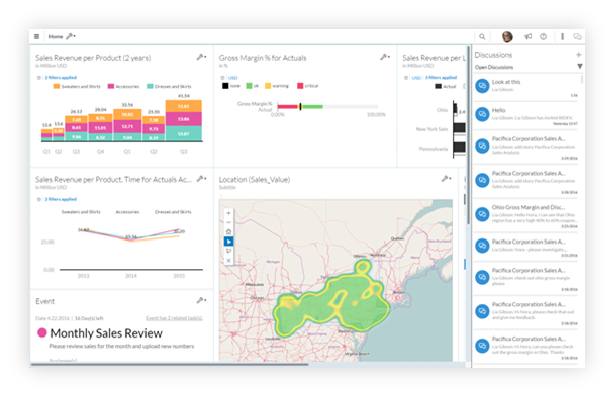
Task: Open discussion saying 'check out ohio gross margin please'
Action: (526, 278)
